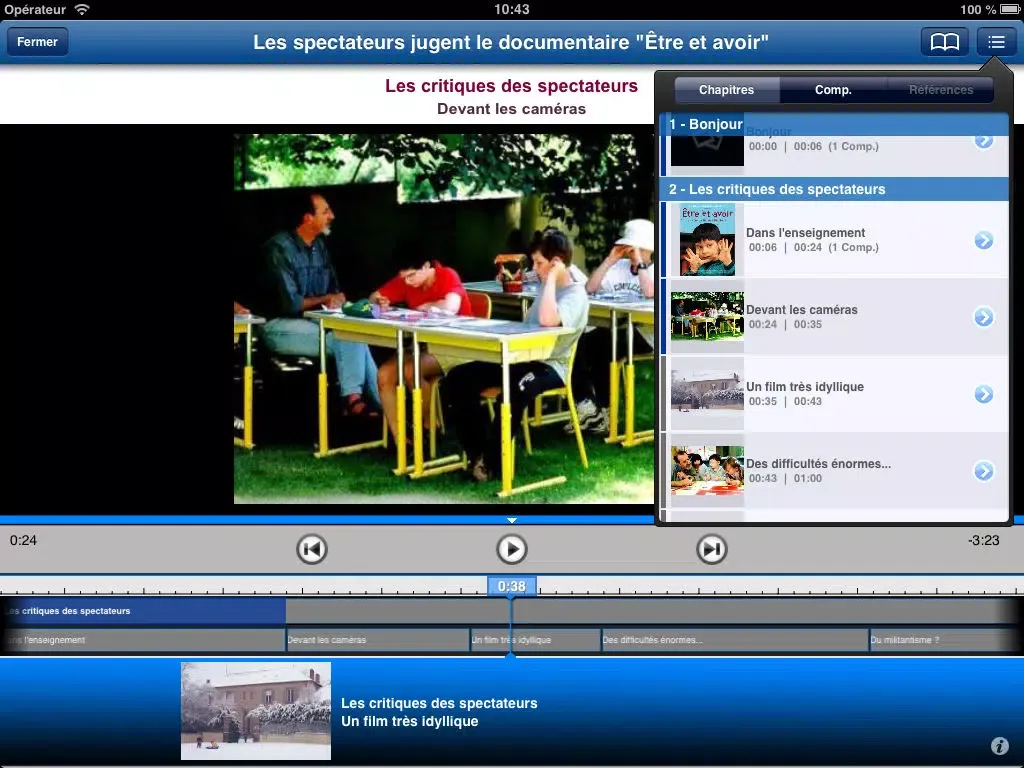Tap Devant les caméras list title
Screen dimensions: 1024x768
[801, 310]
